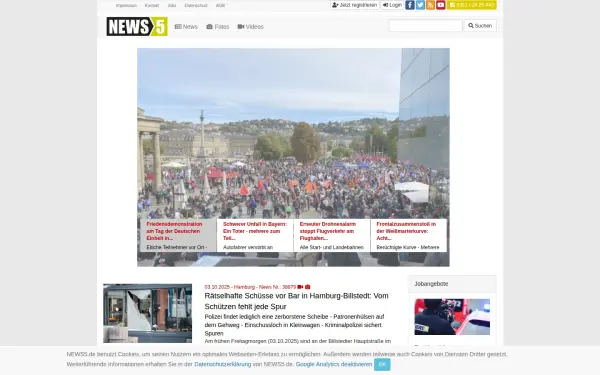Open the Jobangebote cameraman image
Screen dimensions: 600x375
tap(452, 317)
